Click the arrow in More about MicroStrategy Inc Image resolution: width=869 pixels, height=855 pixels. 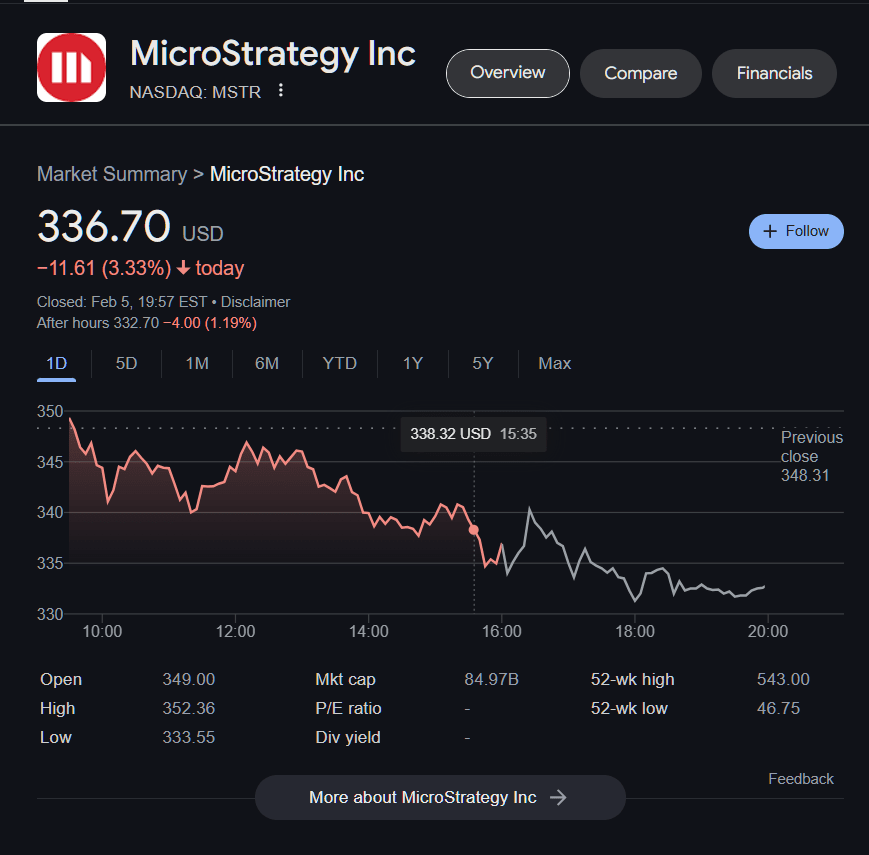tap(559, 797)
